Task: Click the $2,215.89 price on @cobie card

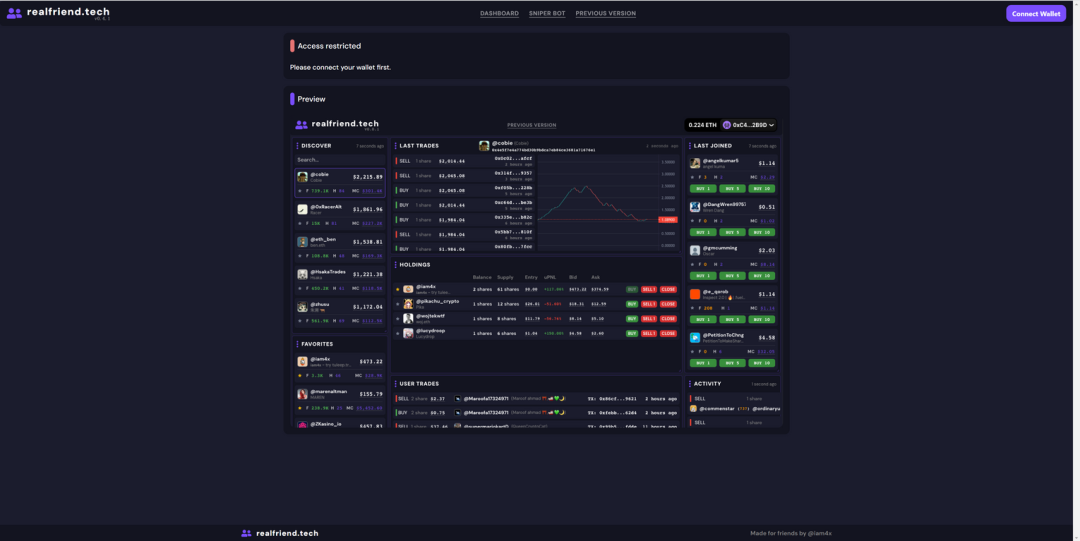Action: [x=368, y=177]
